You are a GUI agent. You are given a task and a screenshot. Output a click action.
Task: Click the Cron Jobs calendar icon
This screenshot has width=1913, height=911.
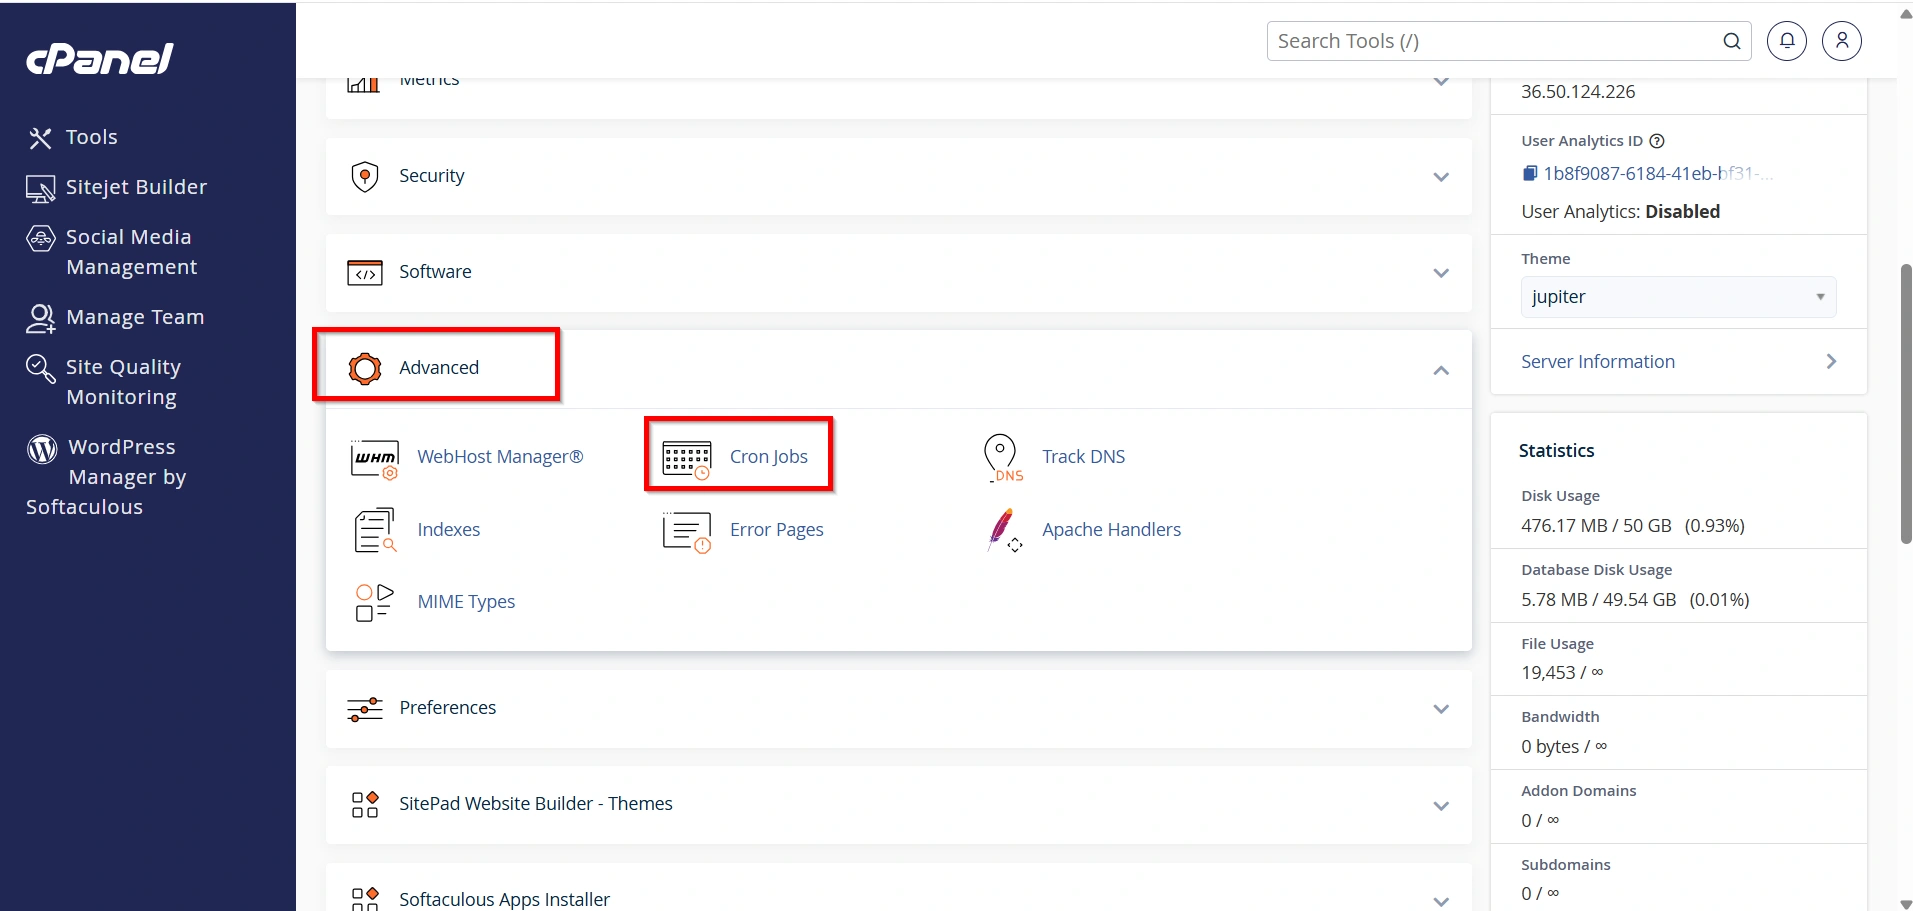[x=687, y=460]
